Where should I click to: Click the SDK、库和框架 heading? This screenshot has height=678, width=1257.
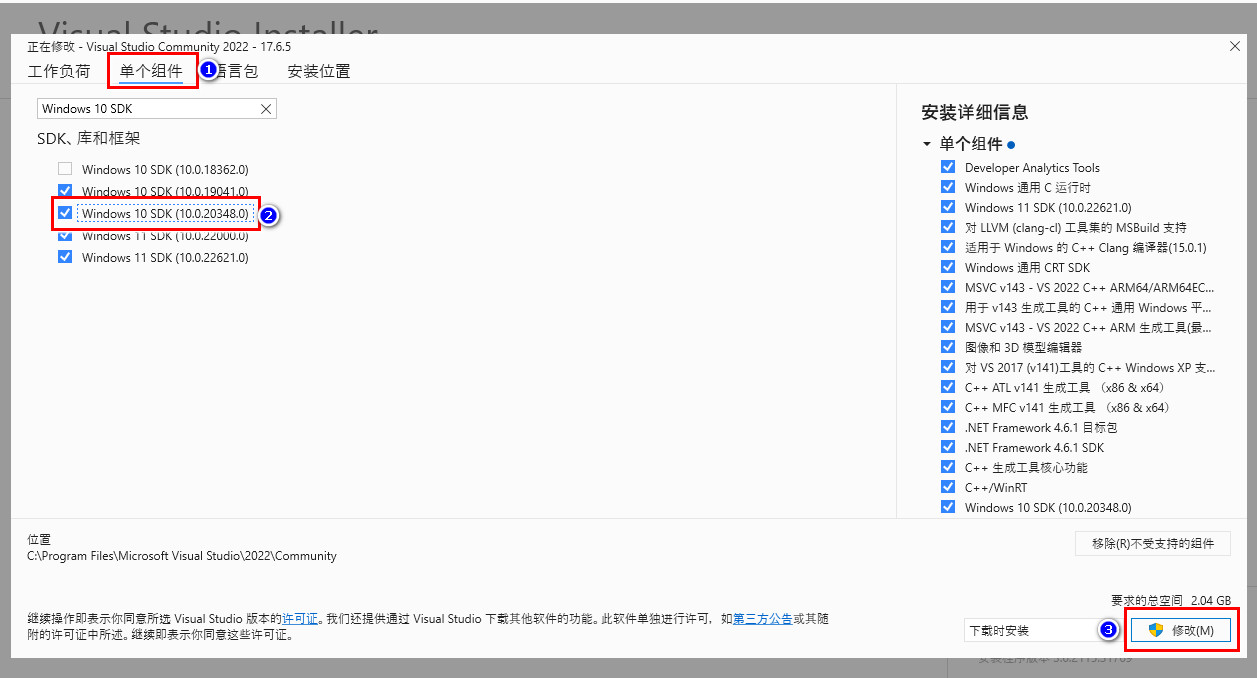(x=89, y=138)
